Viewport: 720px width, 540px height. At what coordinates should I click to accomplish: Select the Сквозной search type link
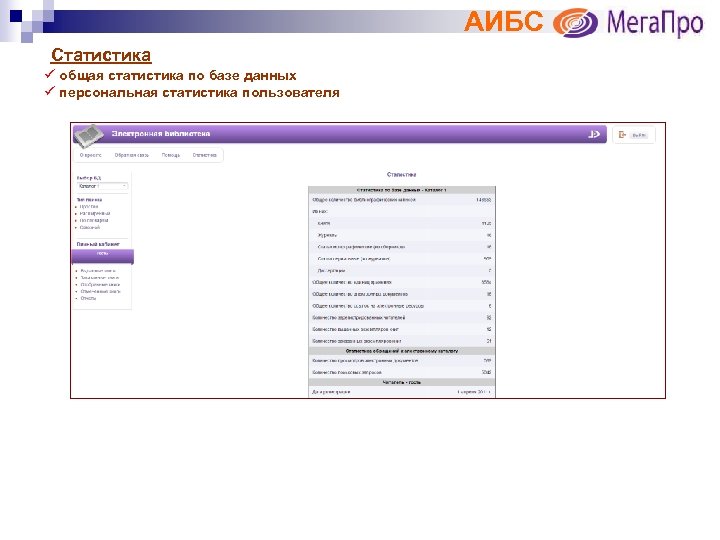[90, 227]
